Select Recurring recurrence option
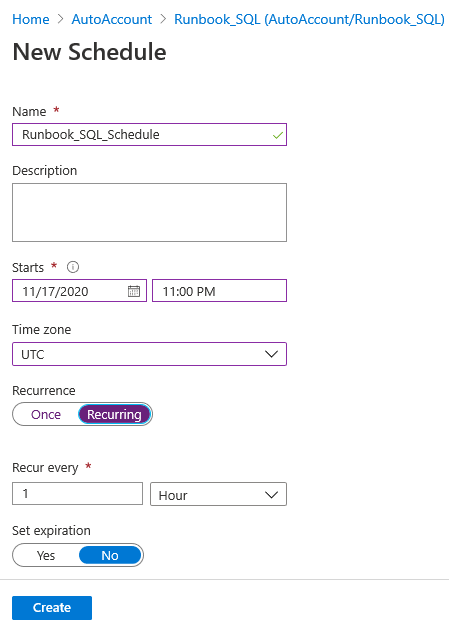 click(x=115, y=414)
